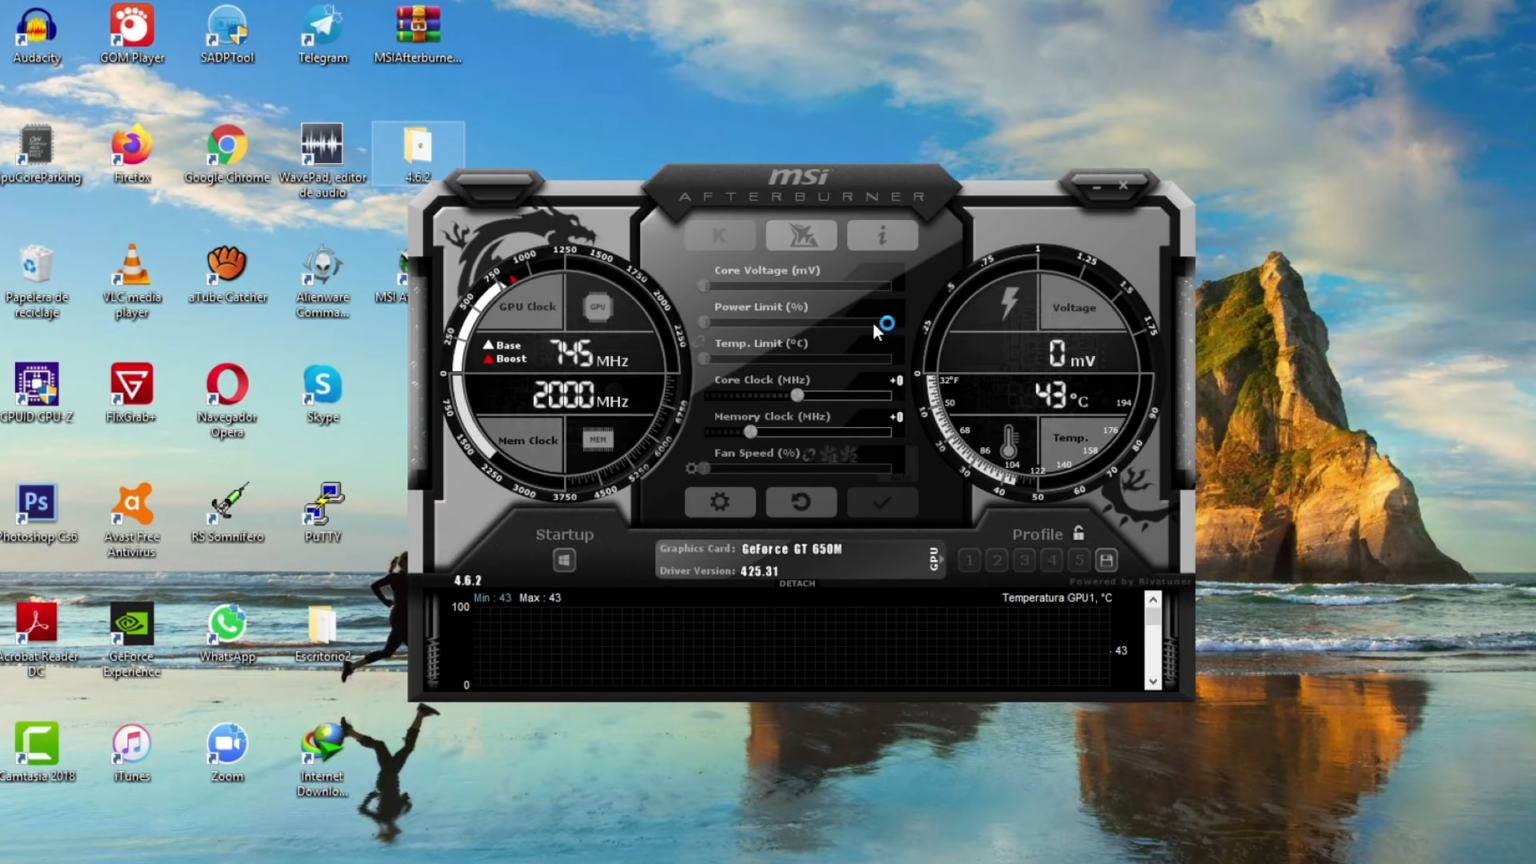Select profile slot 1
The image size is (1536, 864).
(969, 560)
